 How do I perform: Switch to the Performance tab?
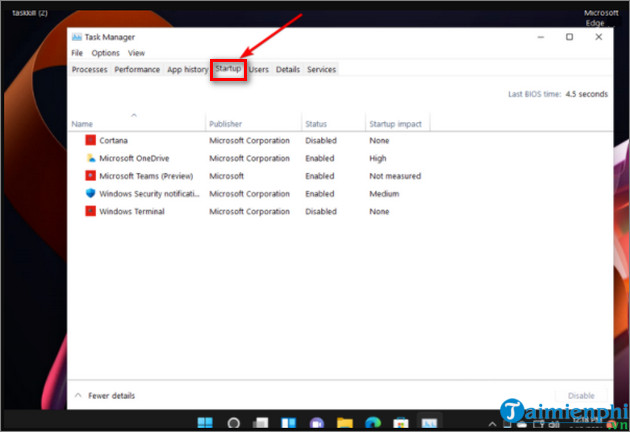pyautogui.click(x=137, y=70)
